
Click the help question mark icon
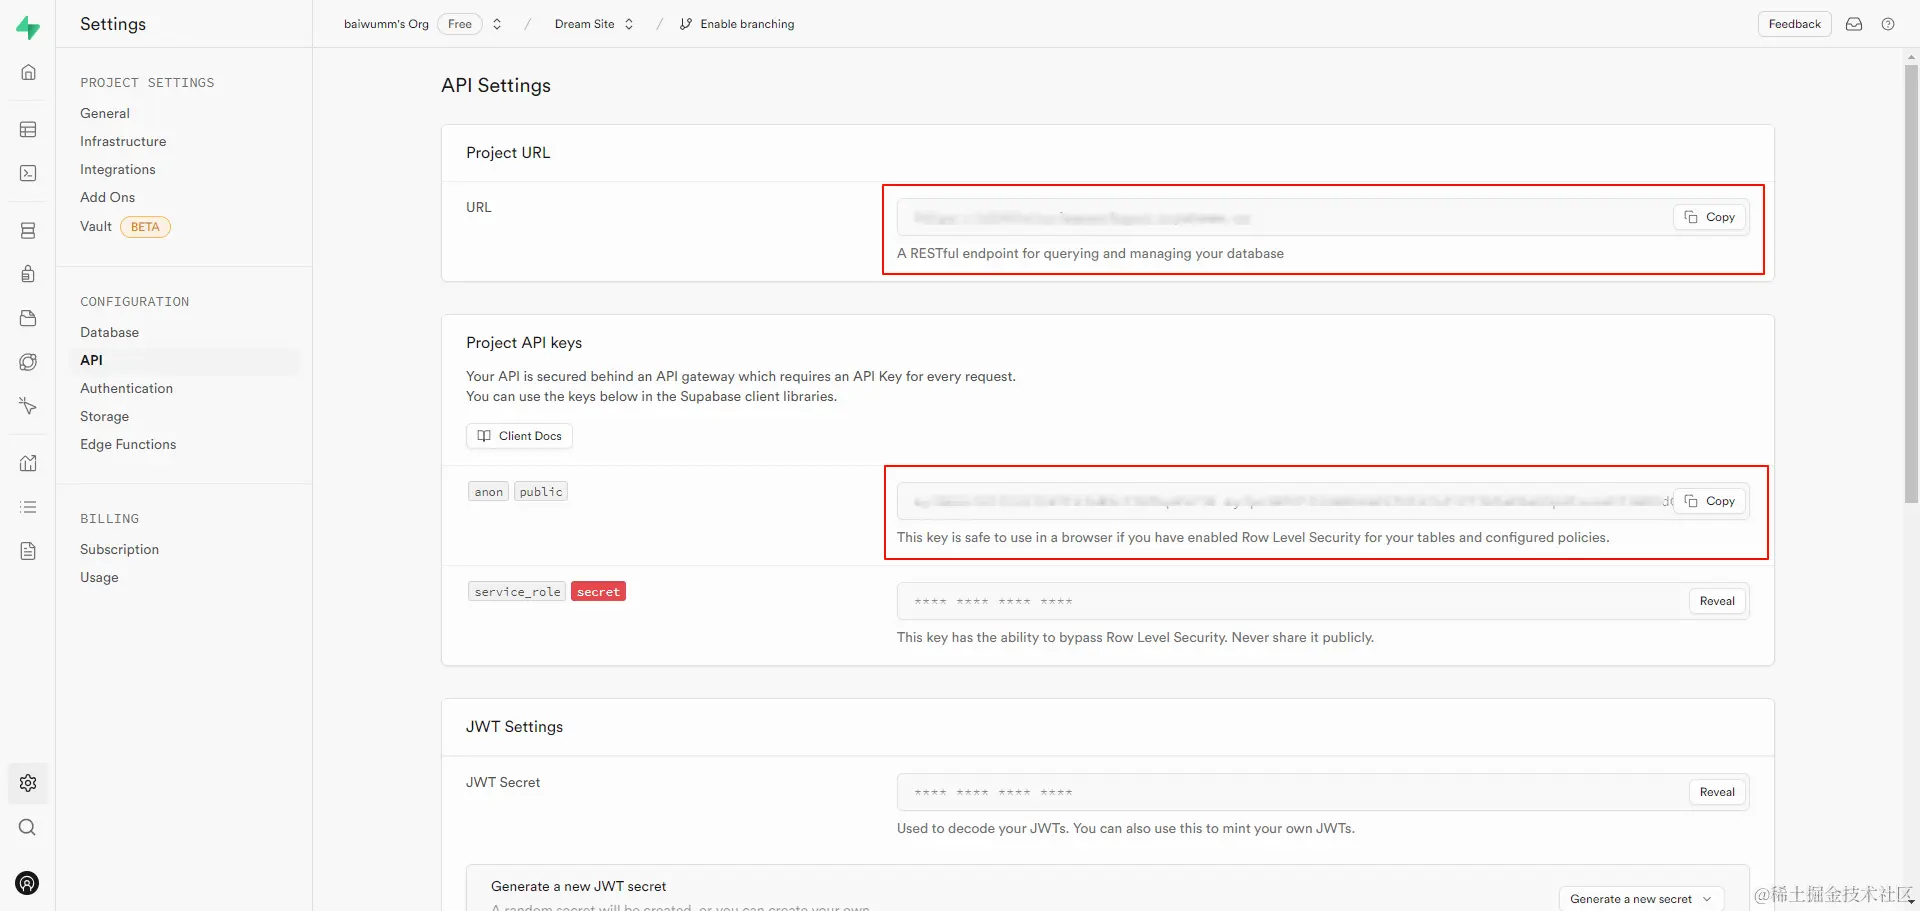pos(1888,24)
